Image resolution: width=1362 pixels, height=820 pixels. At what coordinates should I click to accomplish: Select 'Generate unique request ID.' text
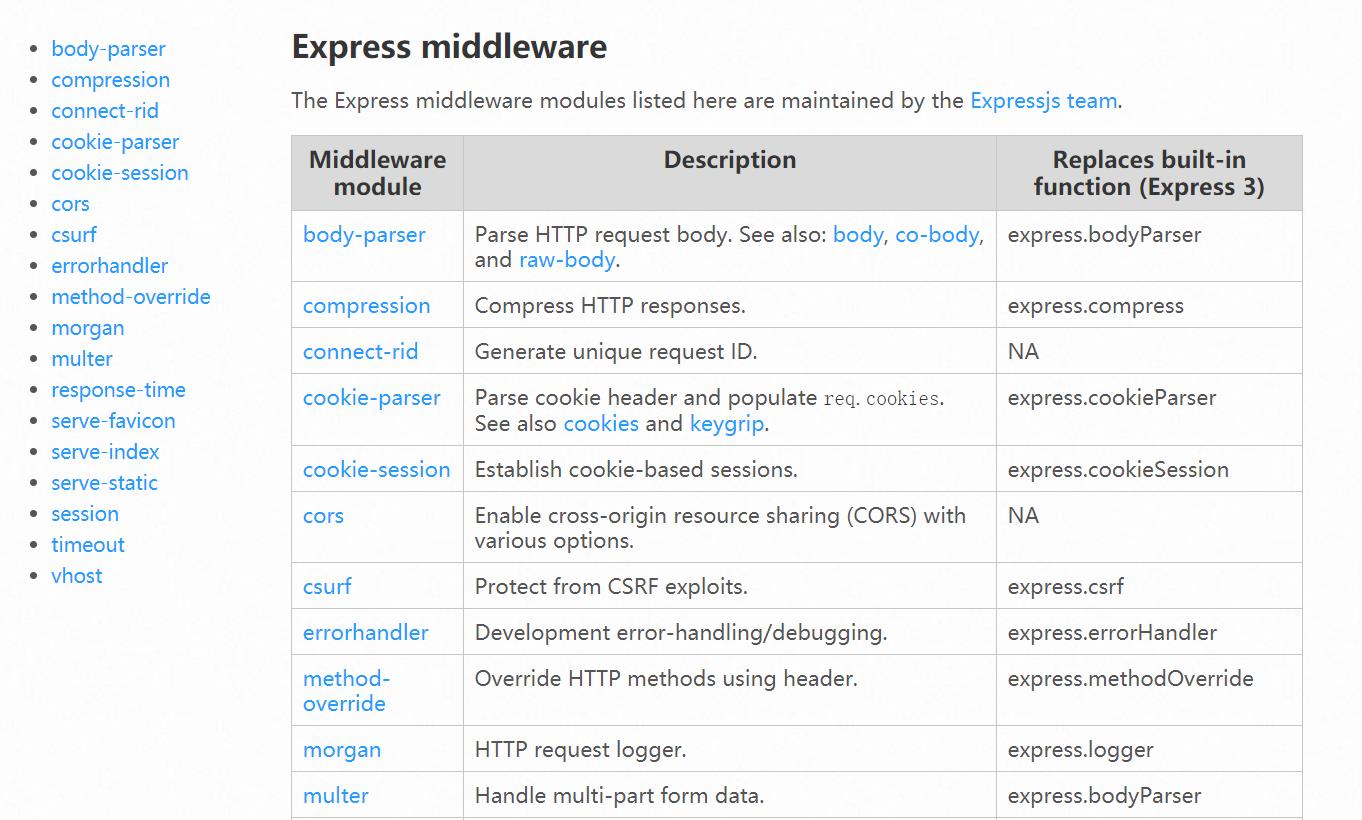[x=616, y=352]
